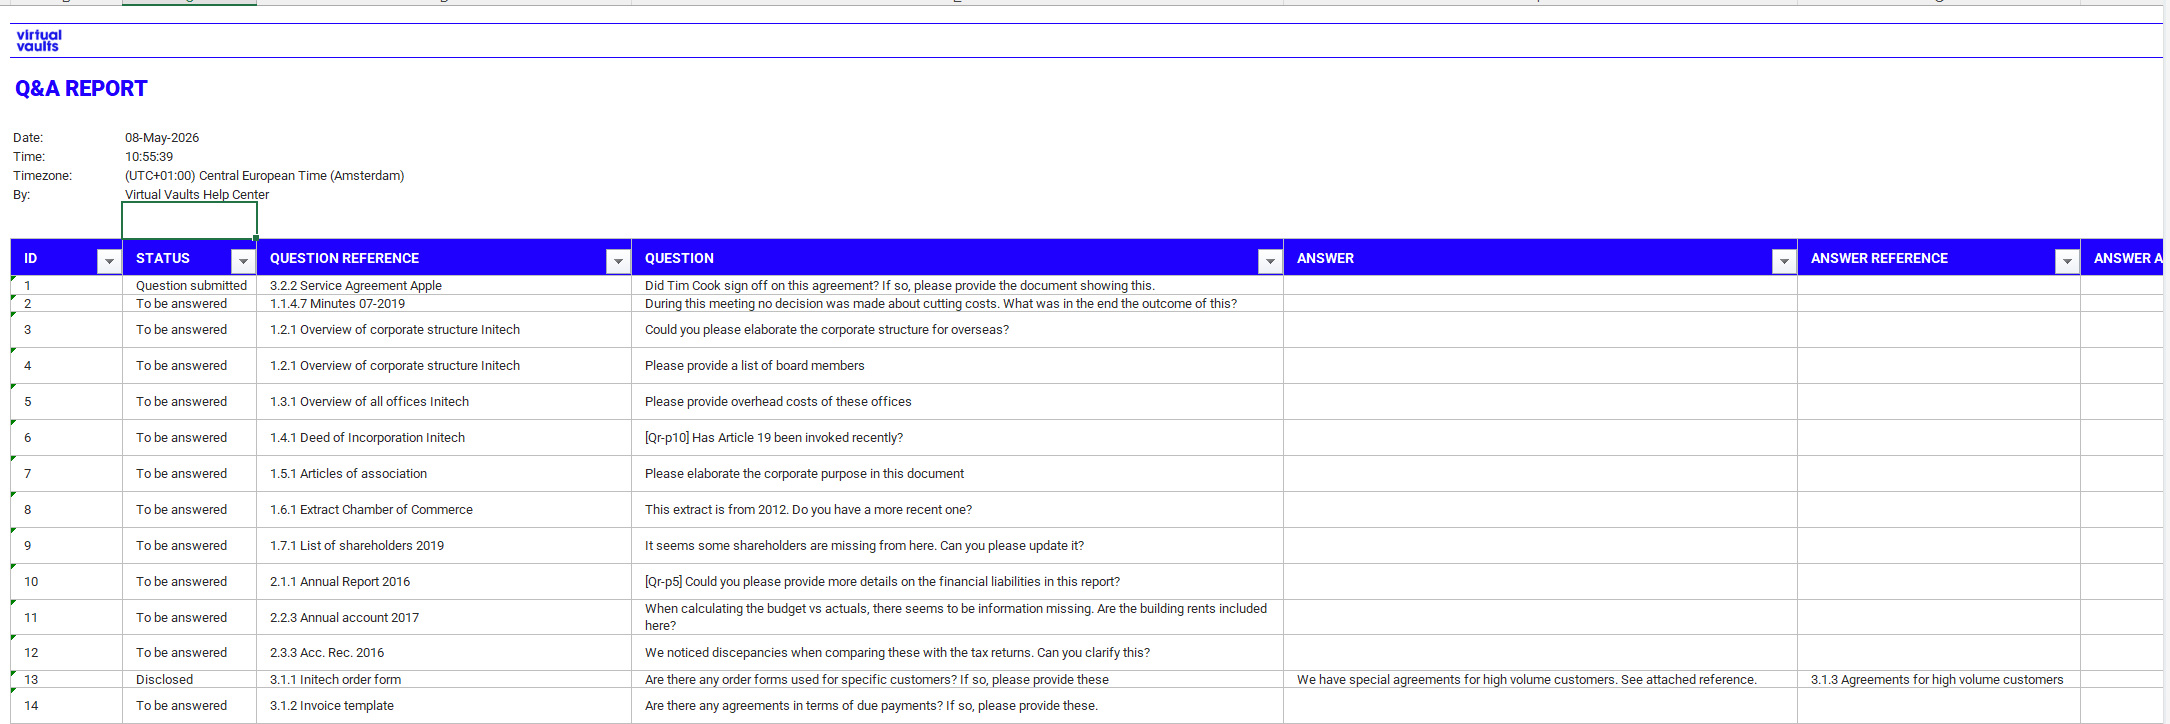The image size is (2170, 724).
Task: Select '1.4.1 Deed of Incorporation Initech' cell
Action: coord(444,437)
